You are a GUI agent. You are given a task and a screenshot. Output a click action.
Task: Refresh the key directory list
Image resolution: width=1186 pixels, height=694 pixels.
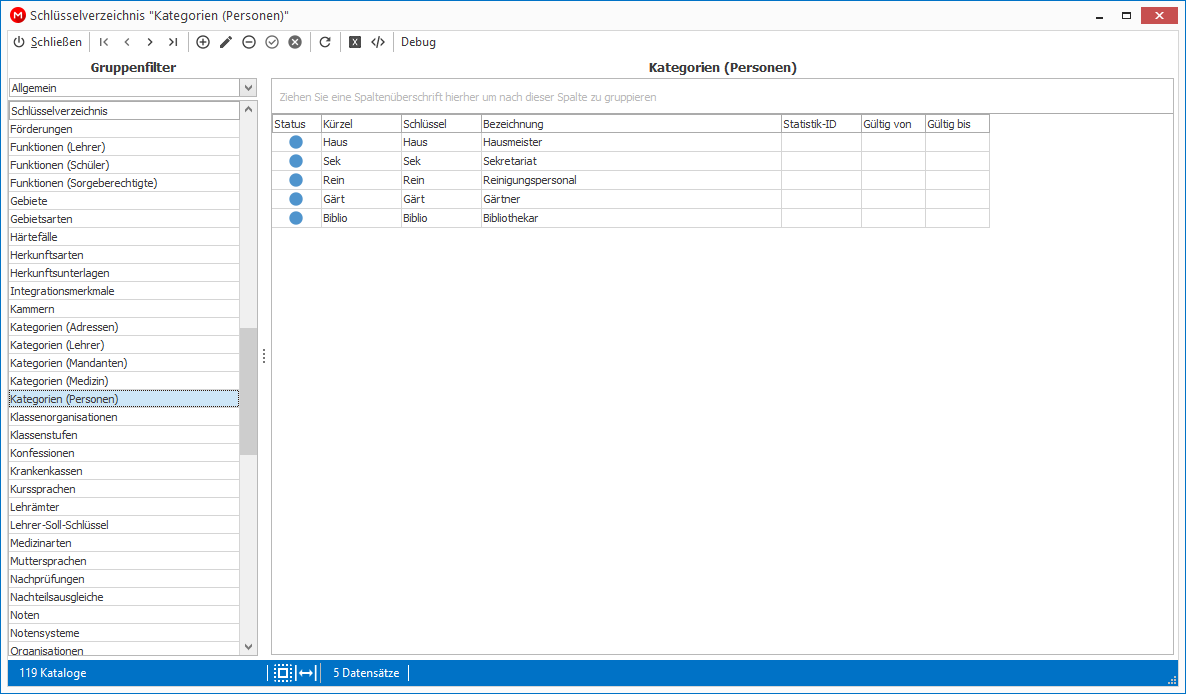(325, 42)
